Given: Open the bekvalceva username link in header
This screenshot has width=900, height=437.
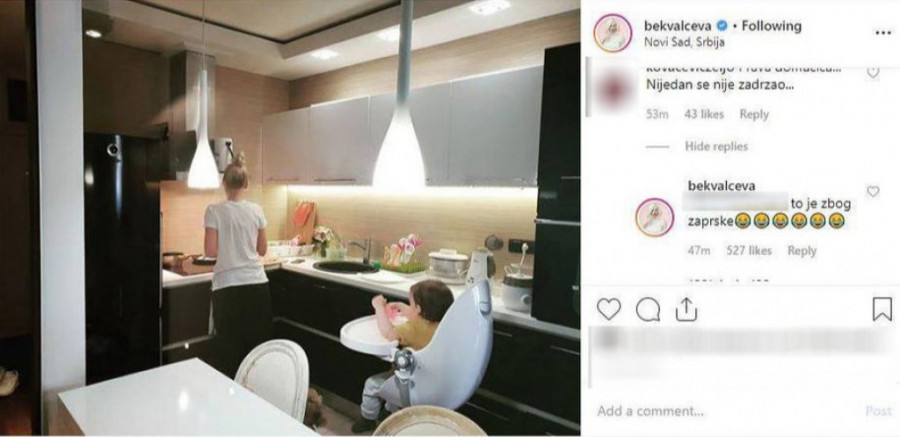Looking at the screenshot, I should pyautogui.click(x=678, y=26).
